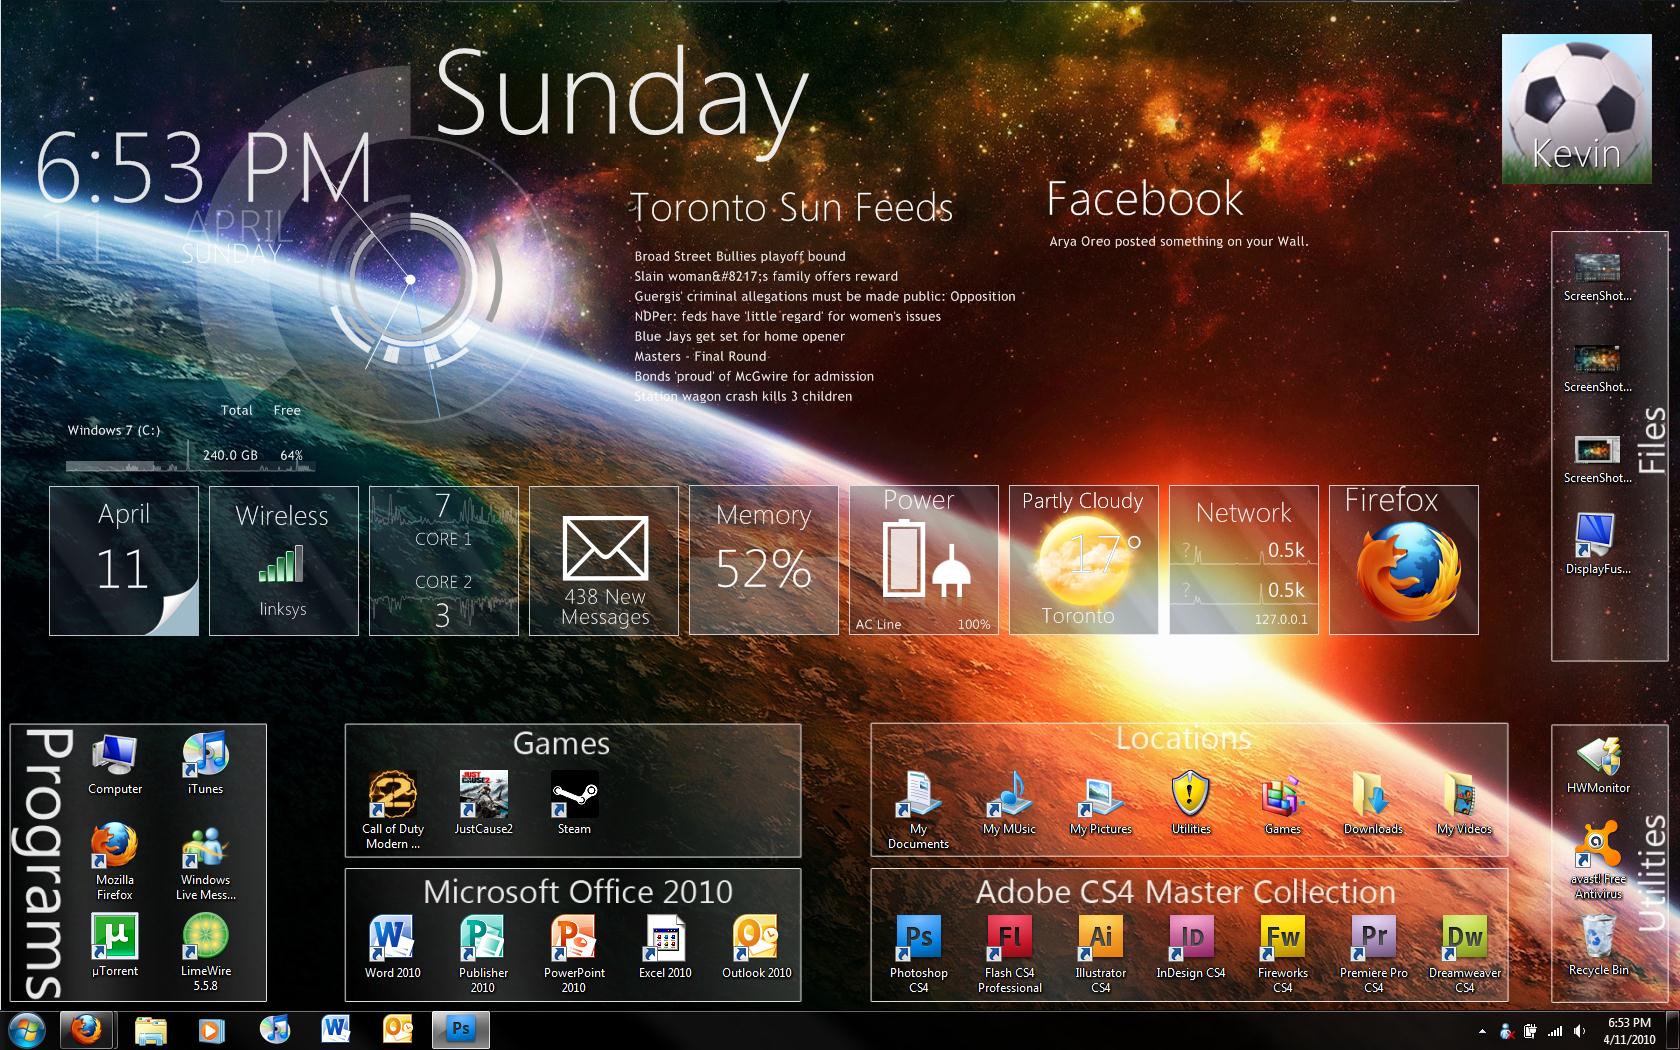Open Premiere Pro CS4 shortcut
This screenshot has height=1050, width=1680.
[1373, 954]
